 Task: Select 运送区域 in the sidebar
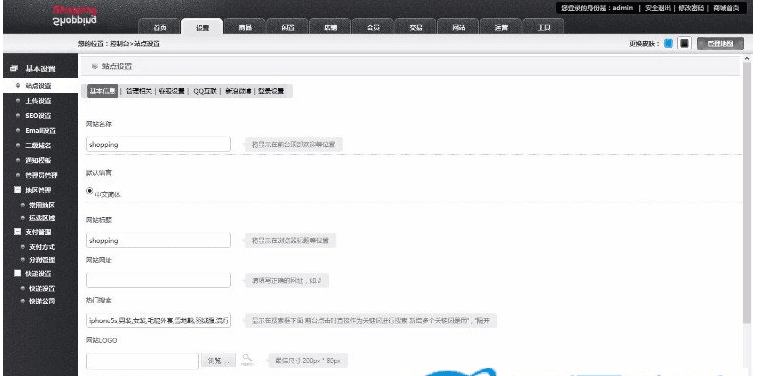click(x=42, y=218)
